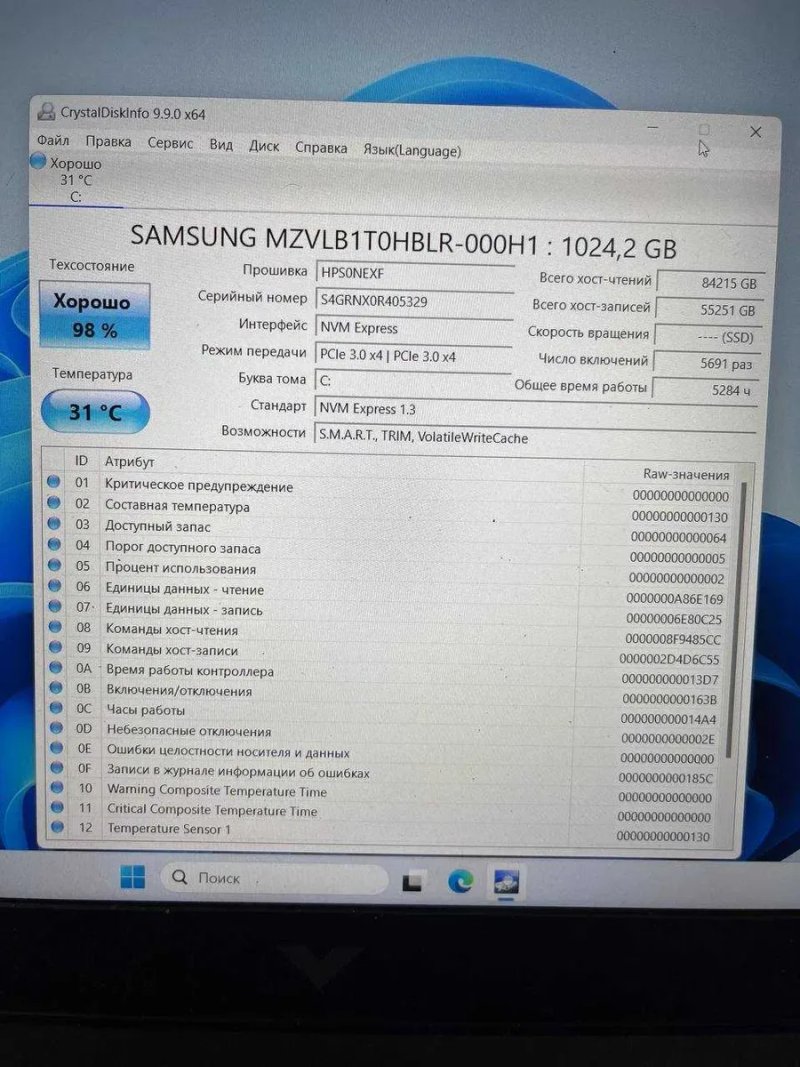Click status icon for Критическое предупреждение row
800x1067 pixels.
pyautogui.click(x=53, y=482)
